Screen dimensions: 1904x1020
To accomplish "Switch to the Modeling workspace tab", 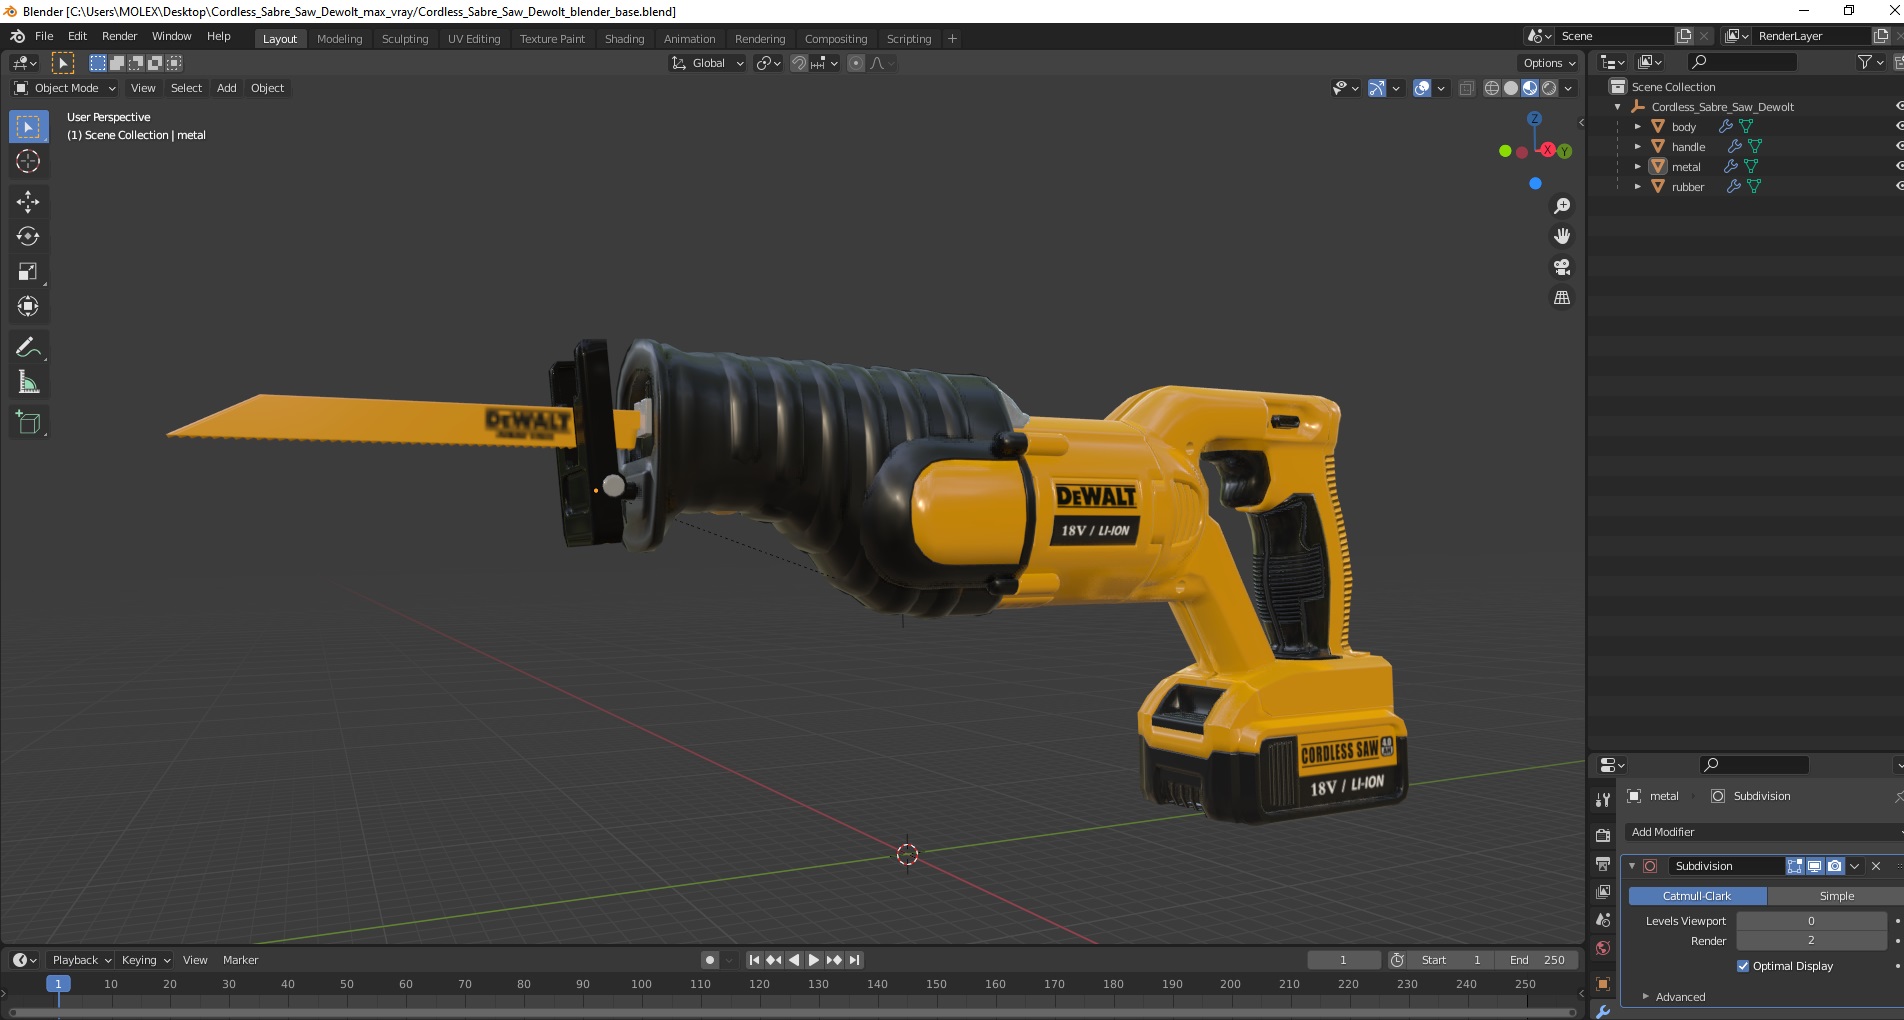I will pos(339,39).
